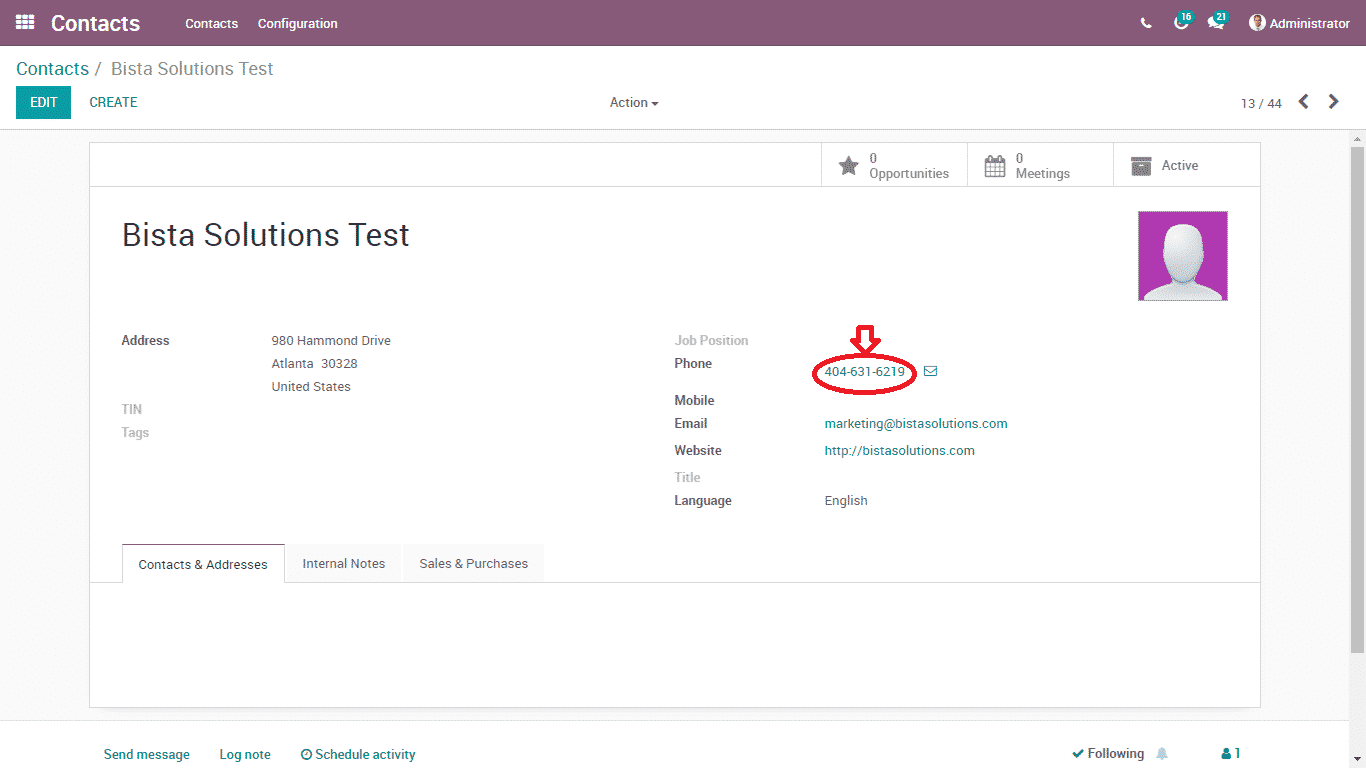Go to next record arrow

(x=1333, y=102)
